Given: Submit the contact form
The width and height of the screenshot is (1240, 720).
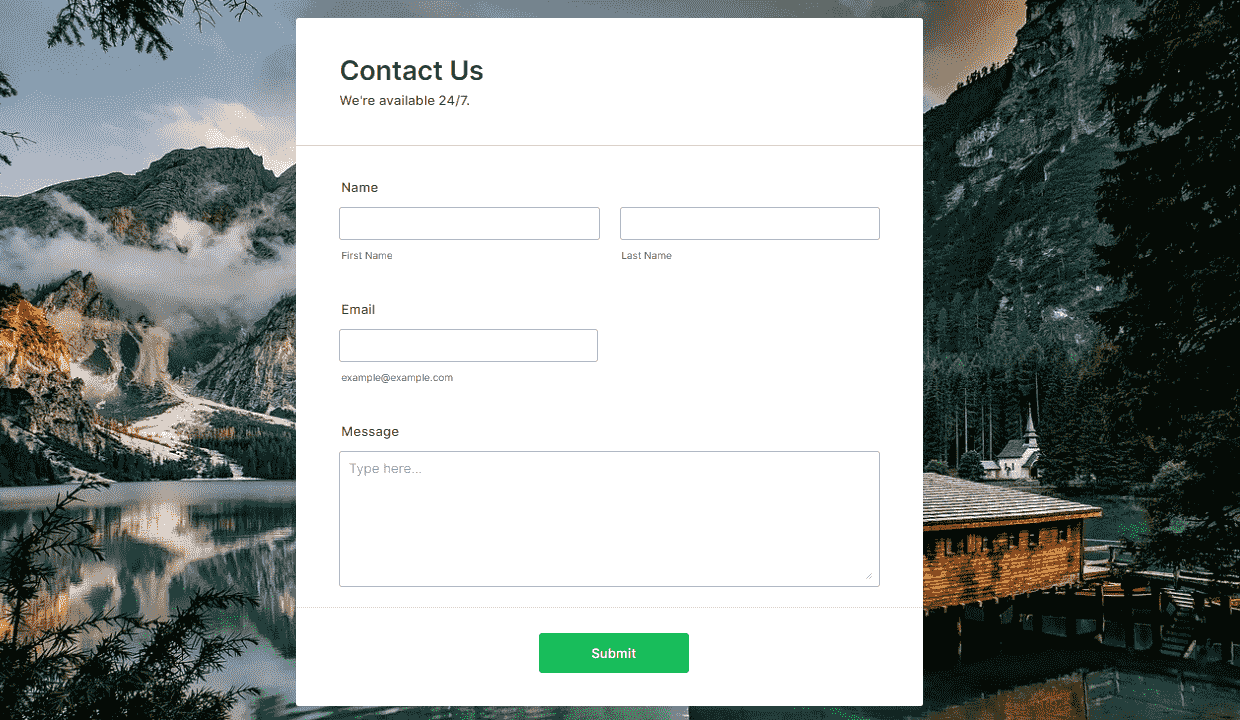Looking at the screenshot, I should click(614, 653).
